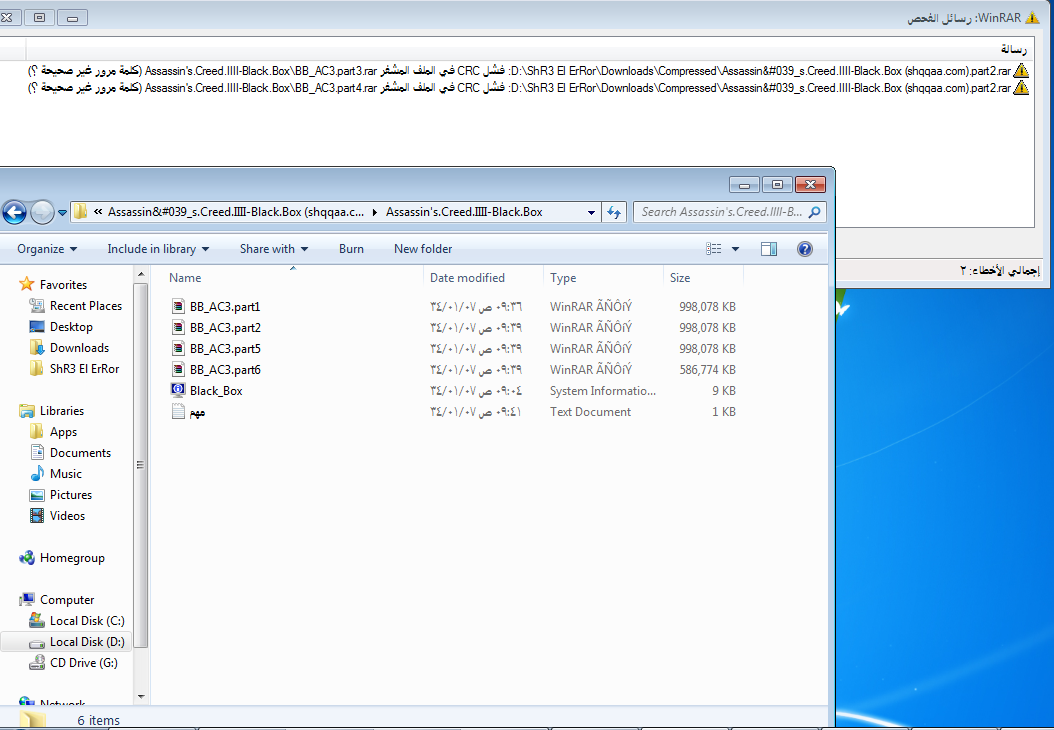This screenshot has width=1054, height=730.
Task: Click the warning icon on the part4 error row
Action: tap(1021, 87)
